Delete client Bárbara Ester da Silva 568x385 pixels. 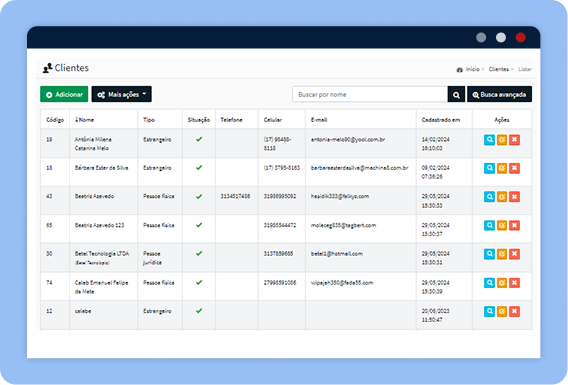[514, 168]
